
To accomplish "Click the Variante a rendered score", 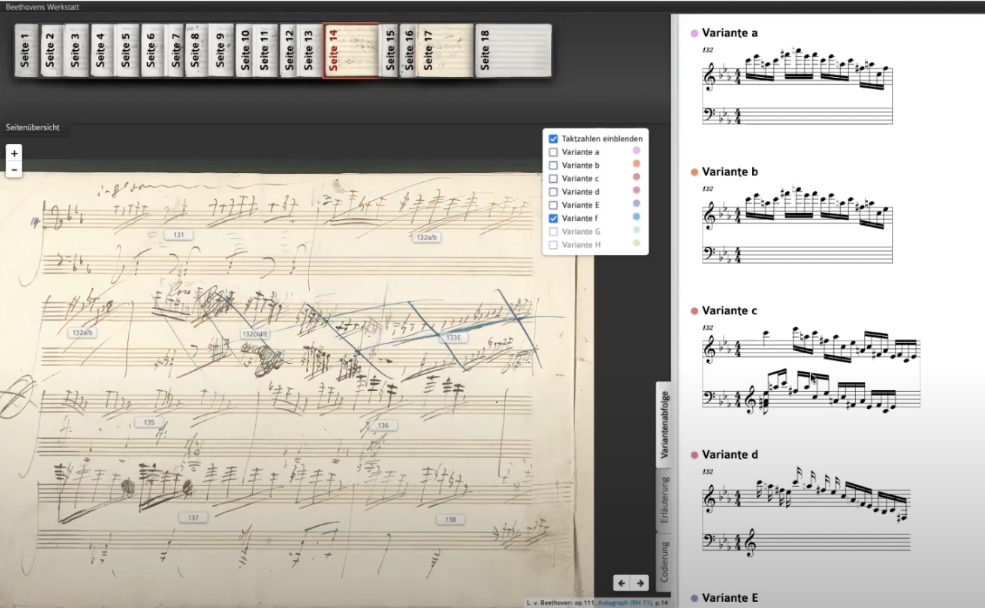I will coord(797,85).
